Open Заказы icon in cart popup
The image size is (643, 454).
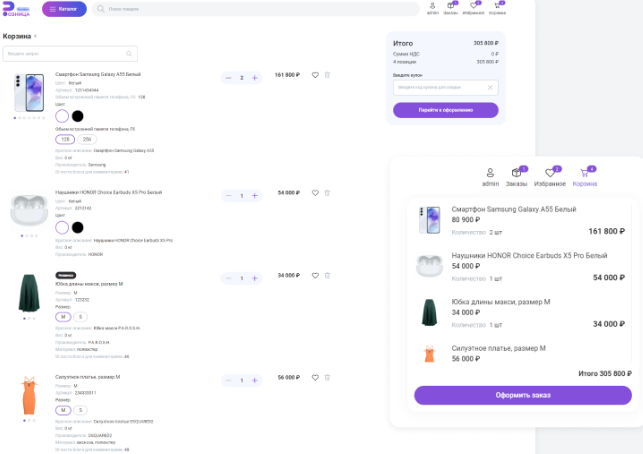(x=517, y=177)
